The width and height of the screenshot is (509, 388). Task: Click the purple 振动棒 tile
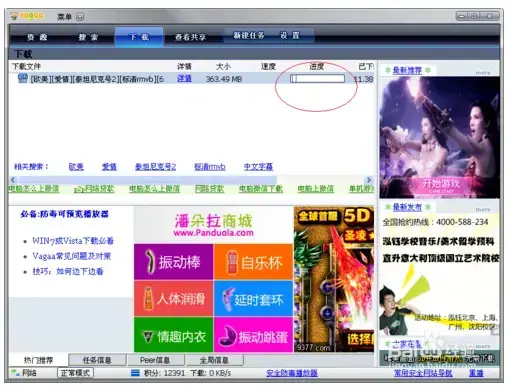pyautogui.click(x=174, y=262)
